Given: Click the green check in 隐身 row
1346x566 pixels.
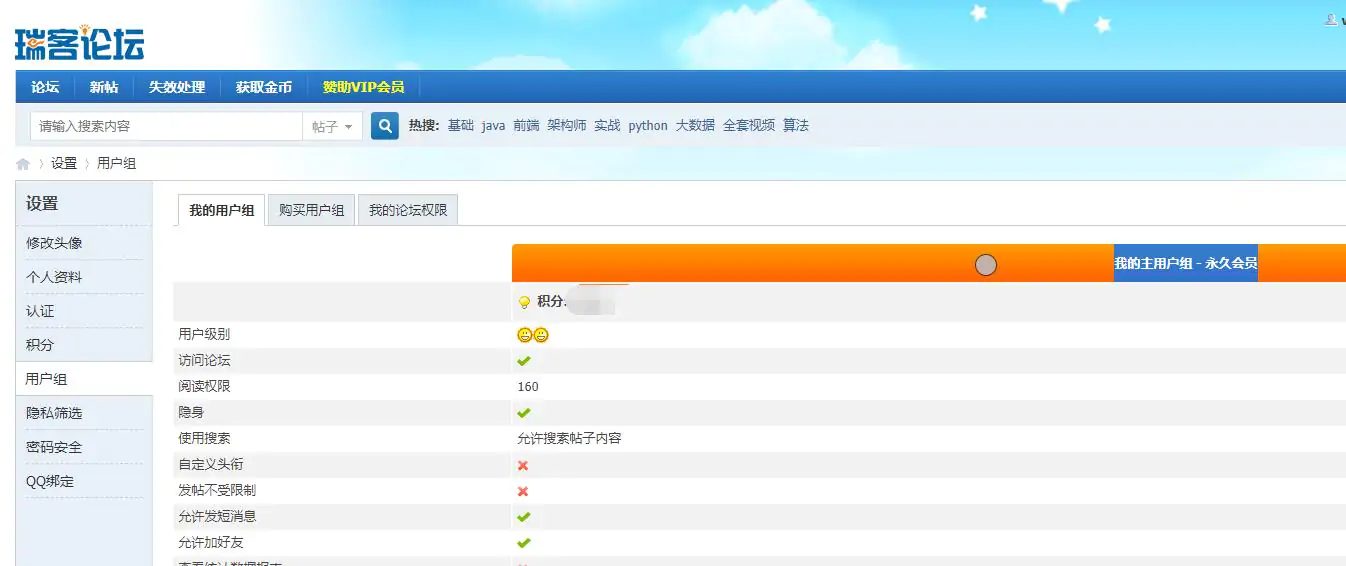Looking at the screenshot, I should [x=524, y=413].
